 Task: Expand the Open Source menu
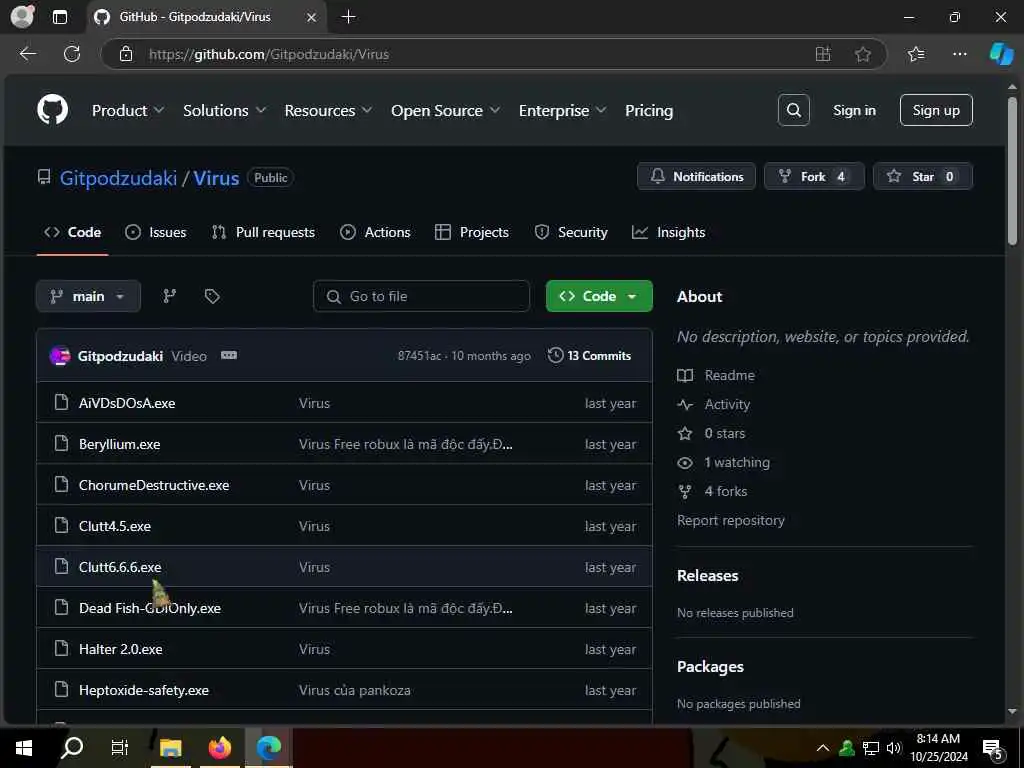445,110
